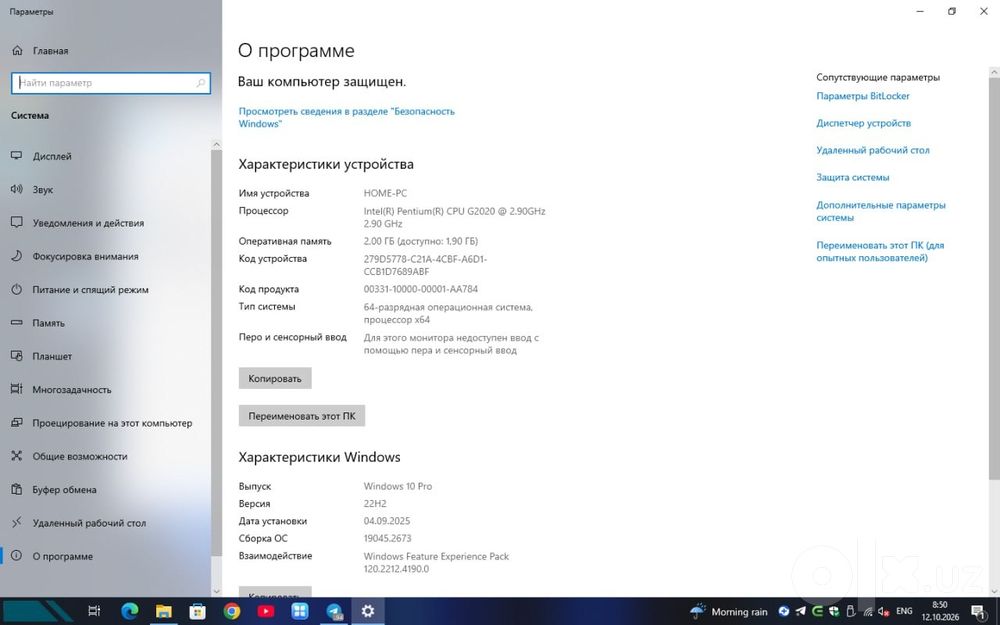Click the sidebar scrollbar down arrow
1000x625 pixels.
point(216,592)
